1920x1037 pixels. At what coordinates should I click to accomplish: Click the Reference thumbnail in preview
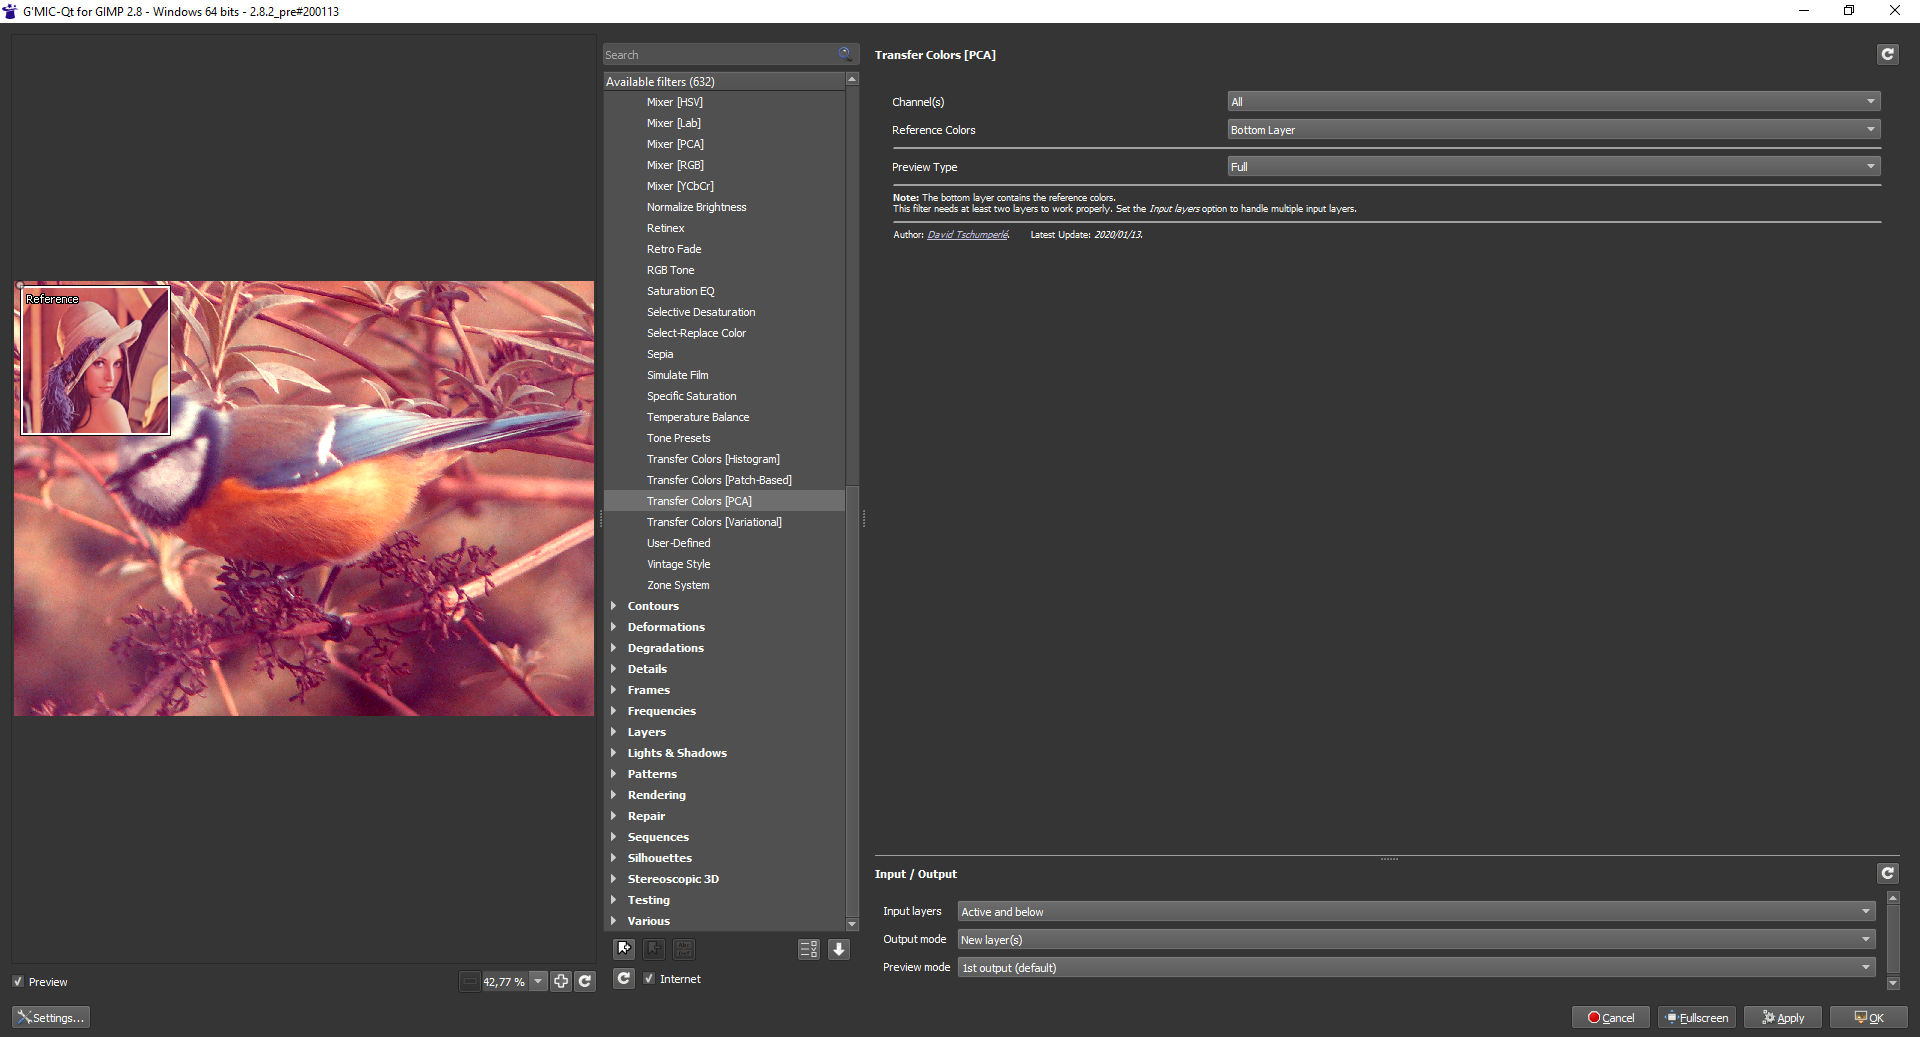96,361
